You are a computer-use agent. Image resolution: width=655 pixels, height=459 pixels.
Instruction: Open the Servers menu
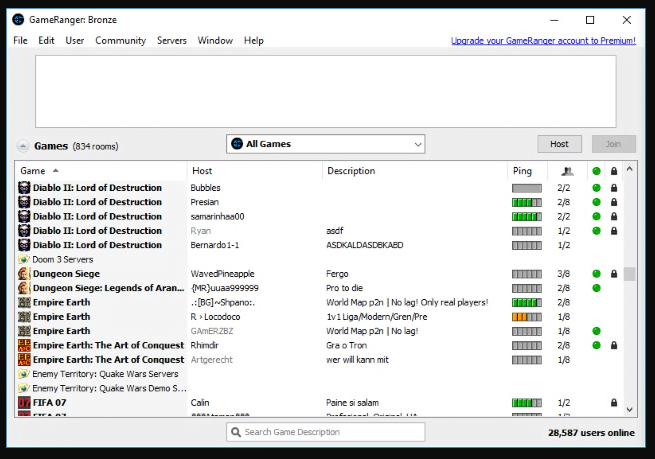coord(171,41)
